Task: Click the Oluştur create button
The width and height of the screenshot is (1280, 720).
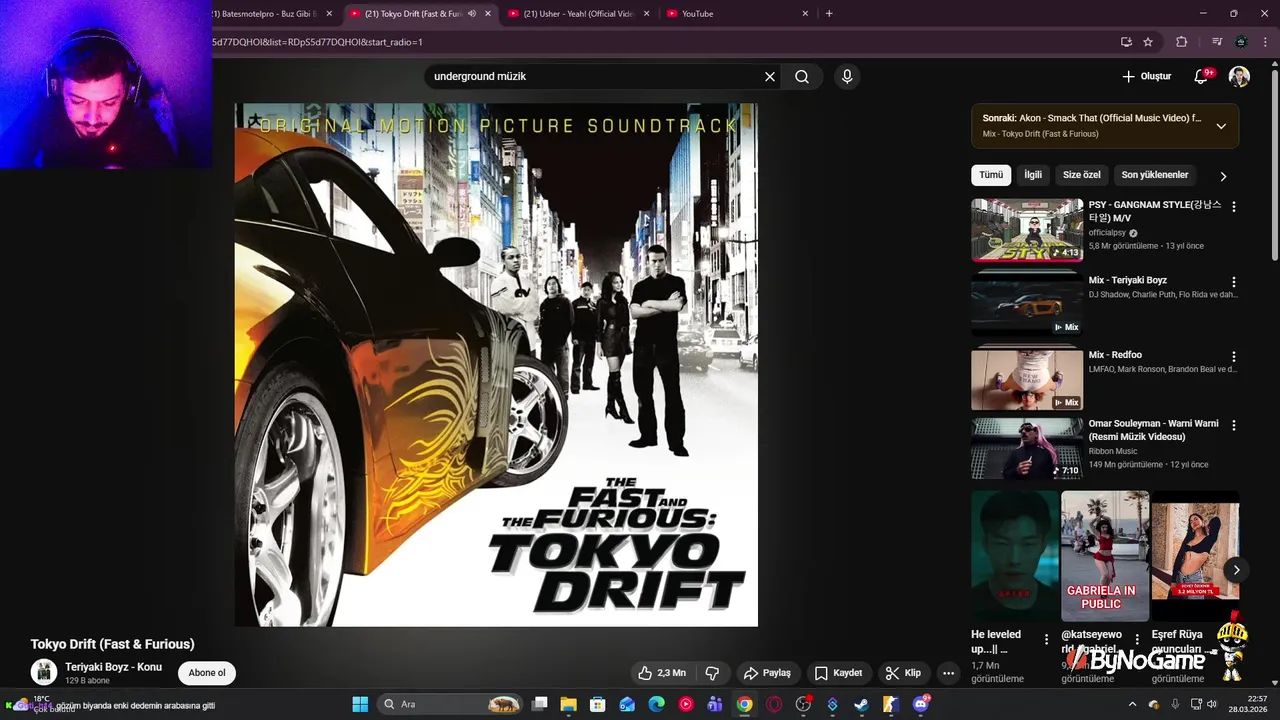Action: click(x=1146, y=76)
